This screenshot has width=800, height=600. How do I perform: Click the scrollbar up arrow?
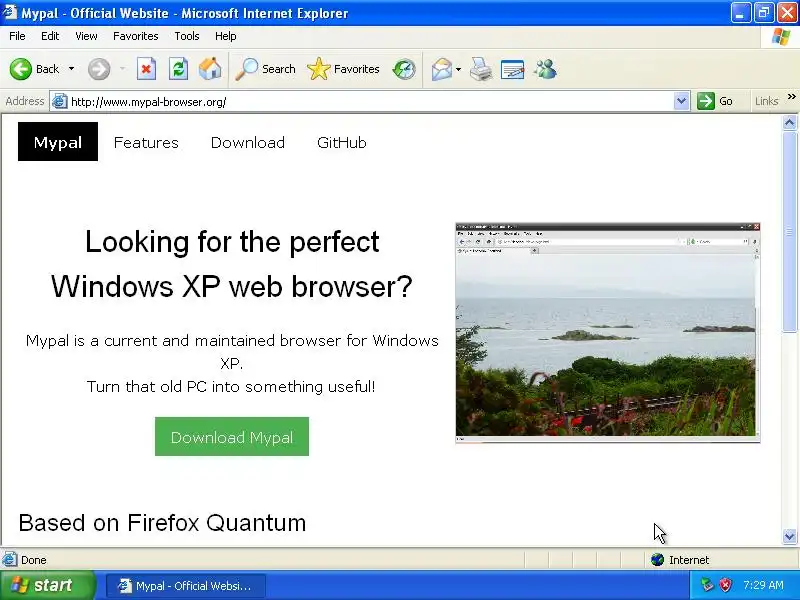tap(789, 123)
